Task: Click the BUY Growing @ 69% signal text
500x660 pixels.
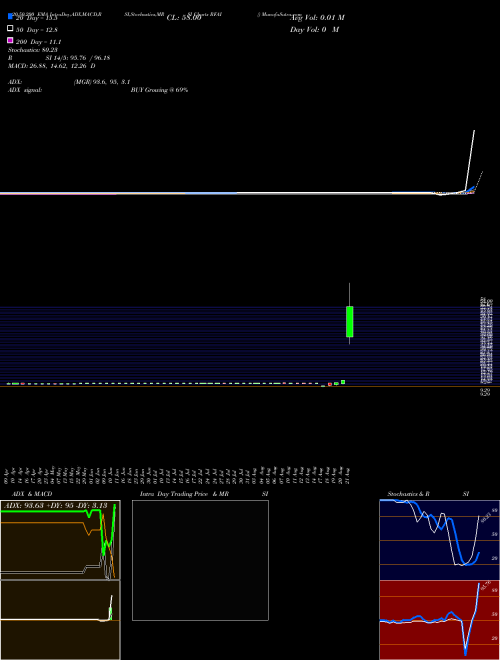Action: [x=159, y=90]
